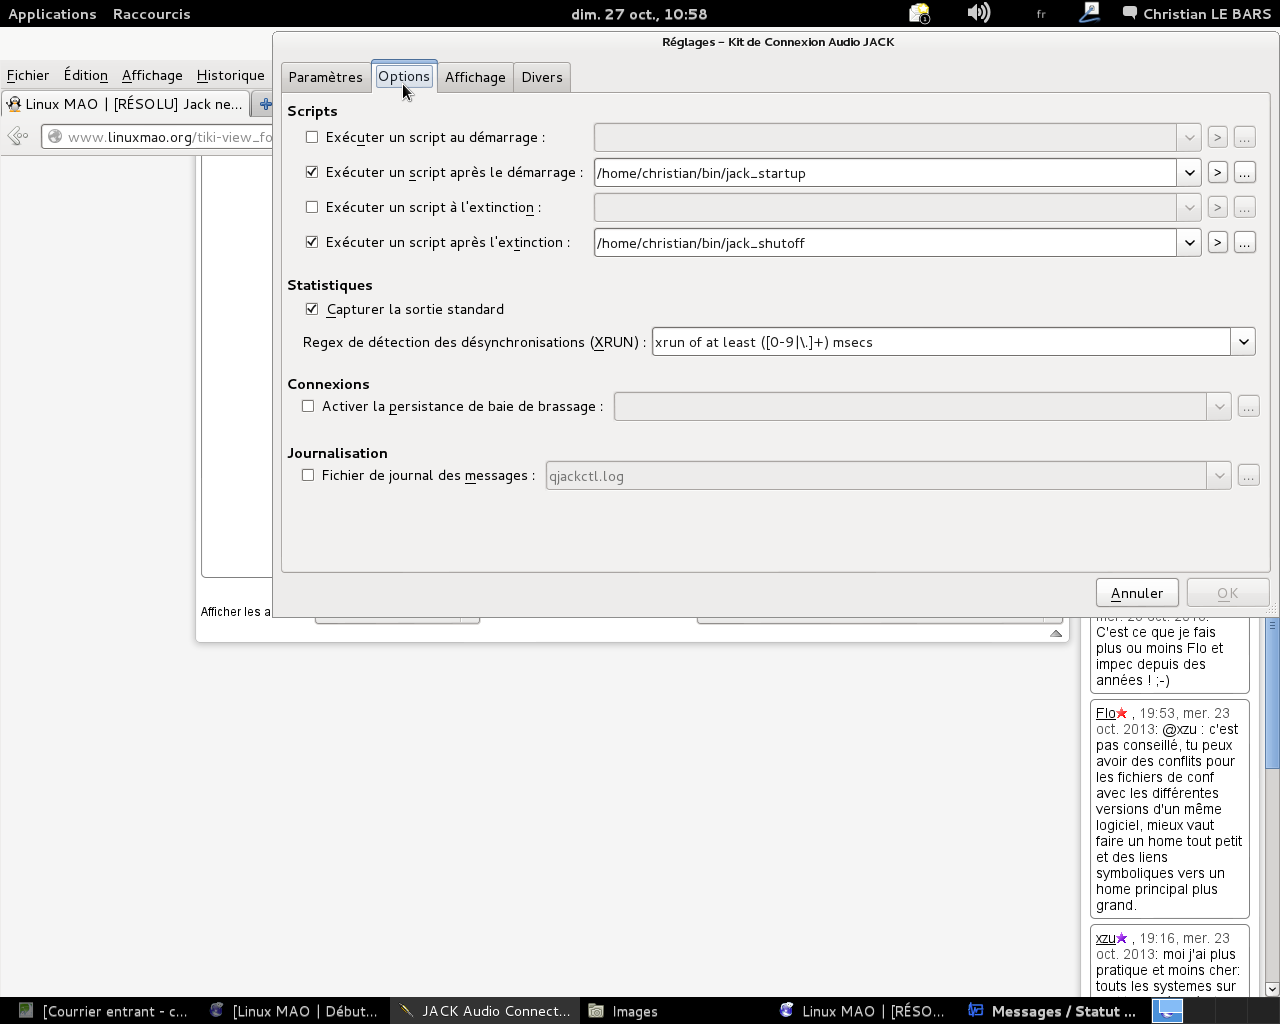The height and width of the screenshot is (1024, 1280).
Task: Click the notification icon left of the volume icon
Action: (919, 13)
